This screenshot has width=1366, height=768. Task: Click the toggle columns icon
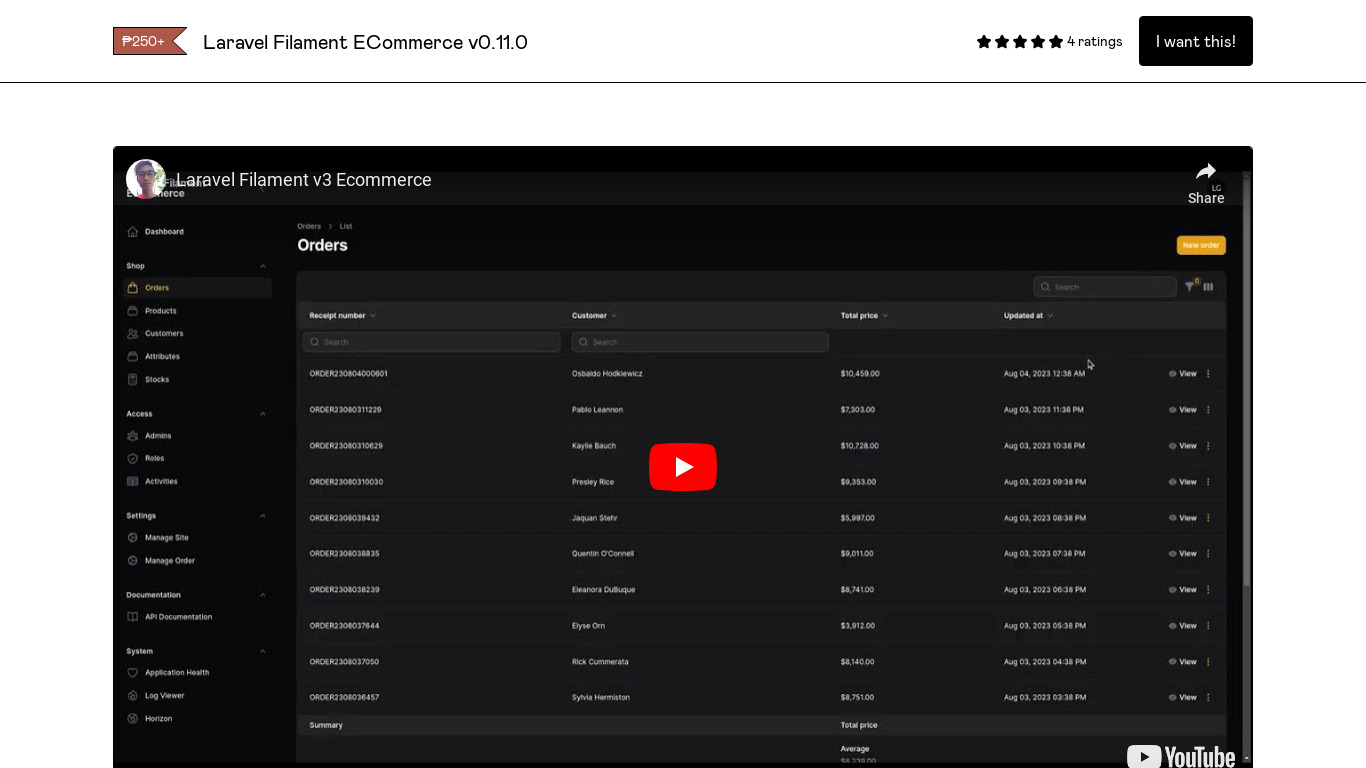pos(1209,287)
